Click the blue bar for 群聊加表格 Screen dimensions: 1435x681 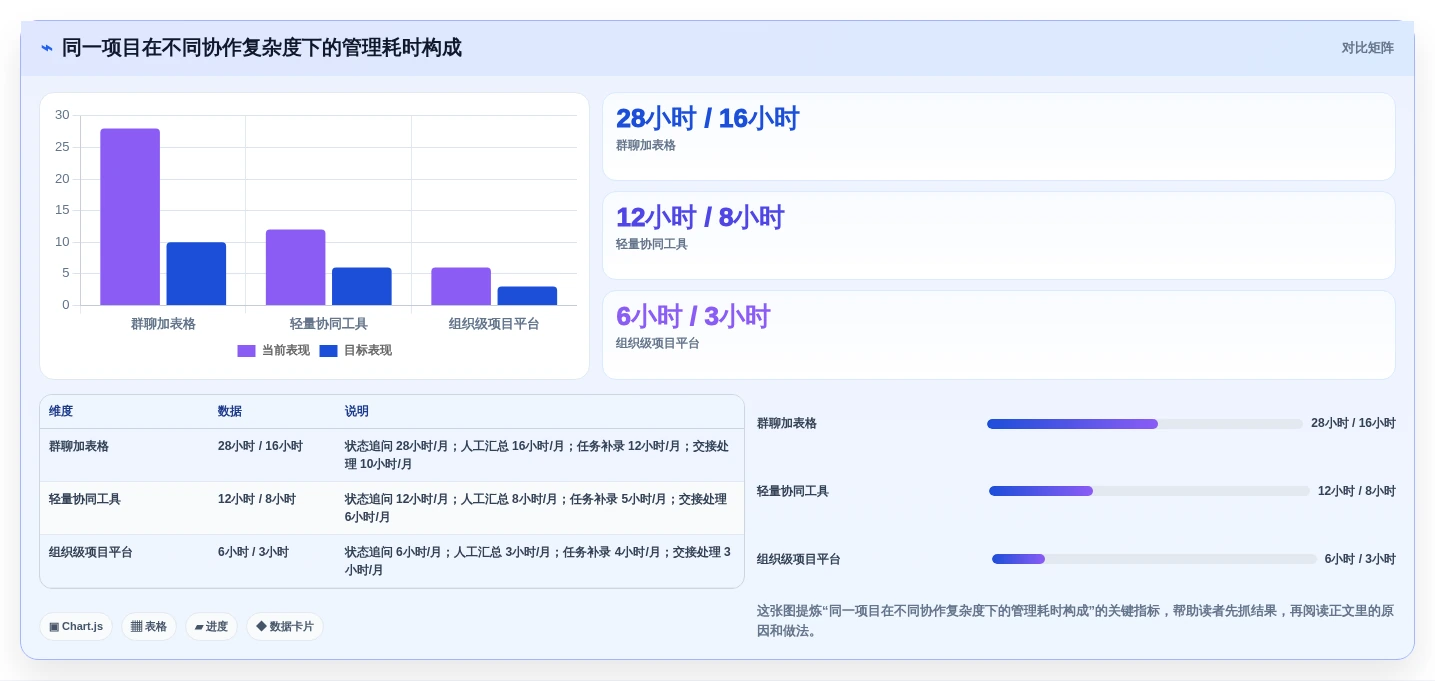point(196,274)
